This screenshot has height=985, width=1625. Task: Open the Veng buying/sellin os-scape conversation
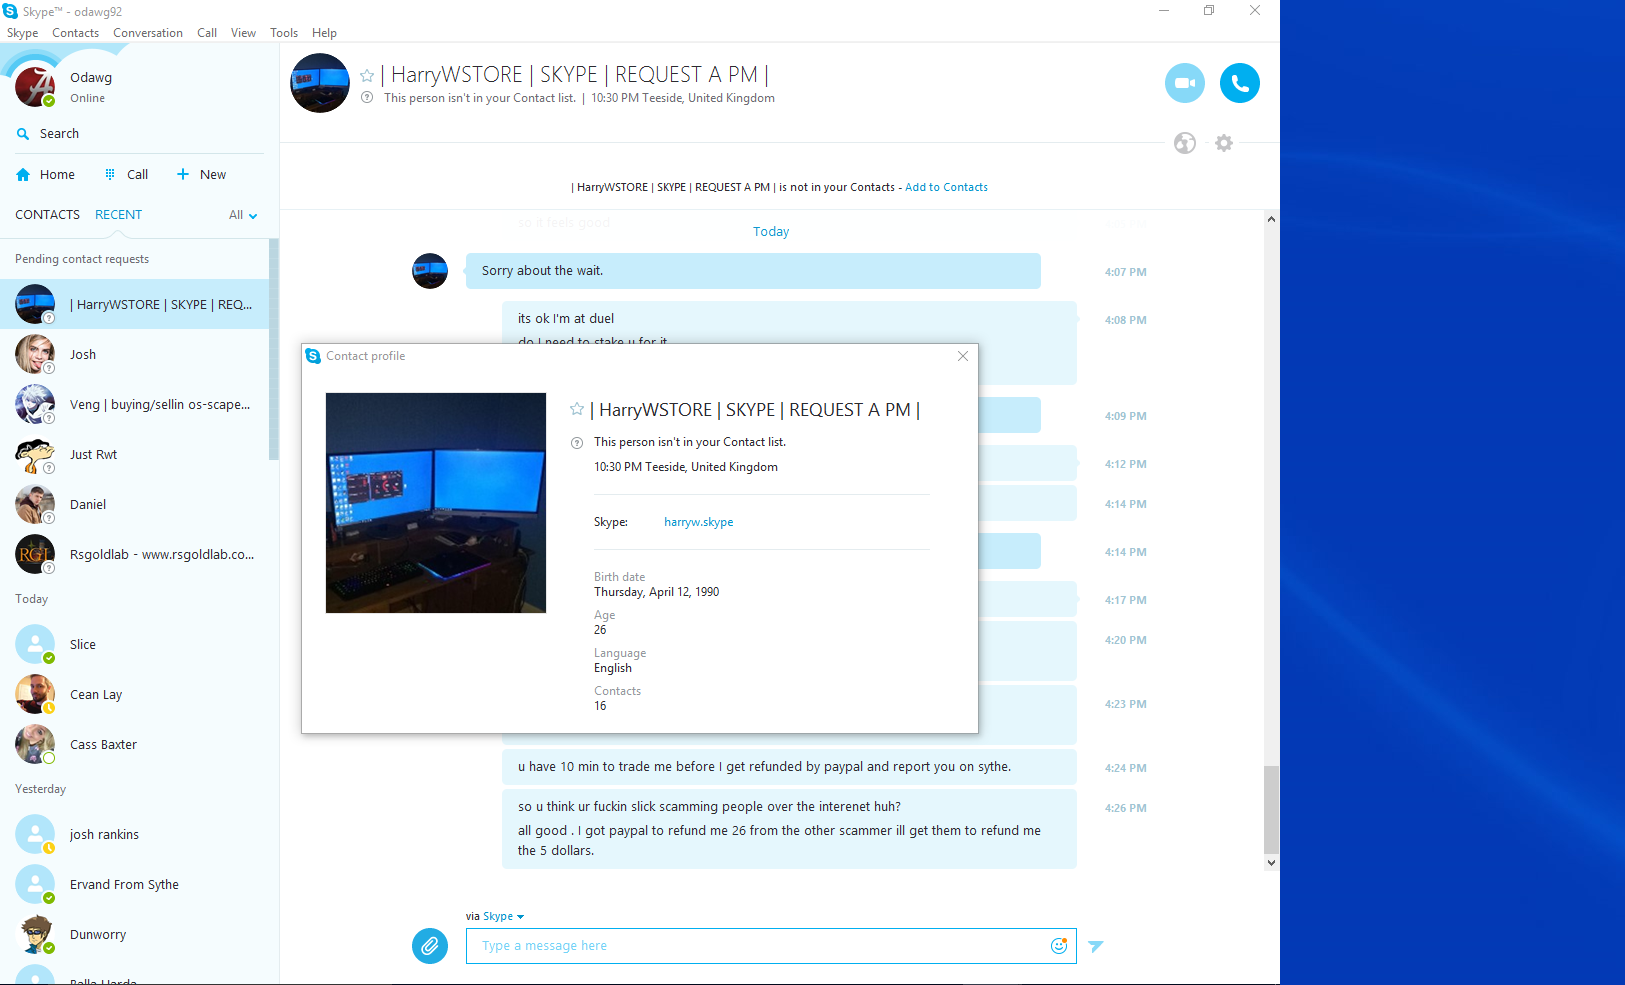coord(135,405)
